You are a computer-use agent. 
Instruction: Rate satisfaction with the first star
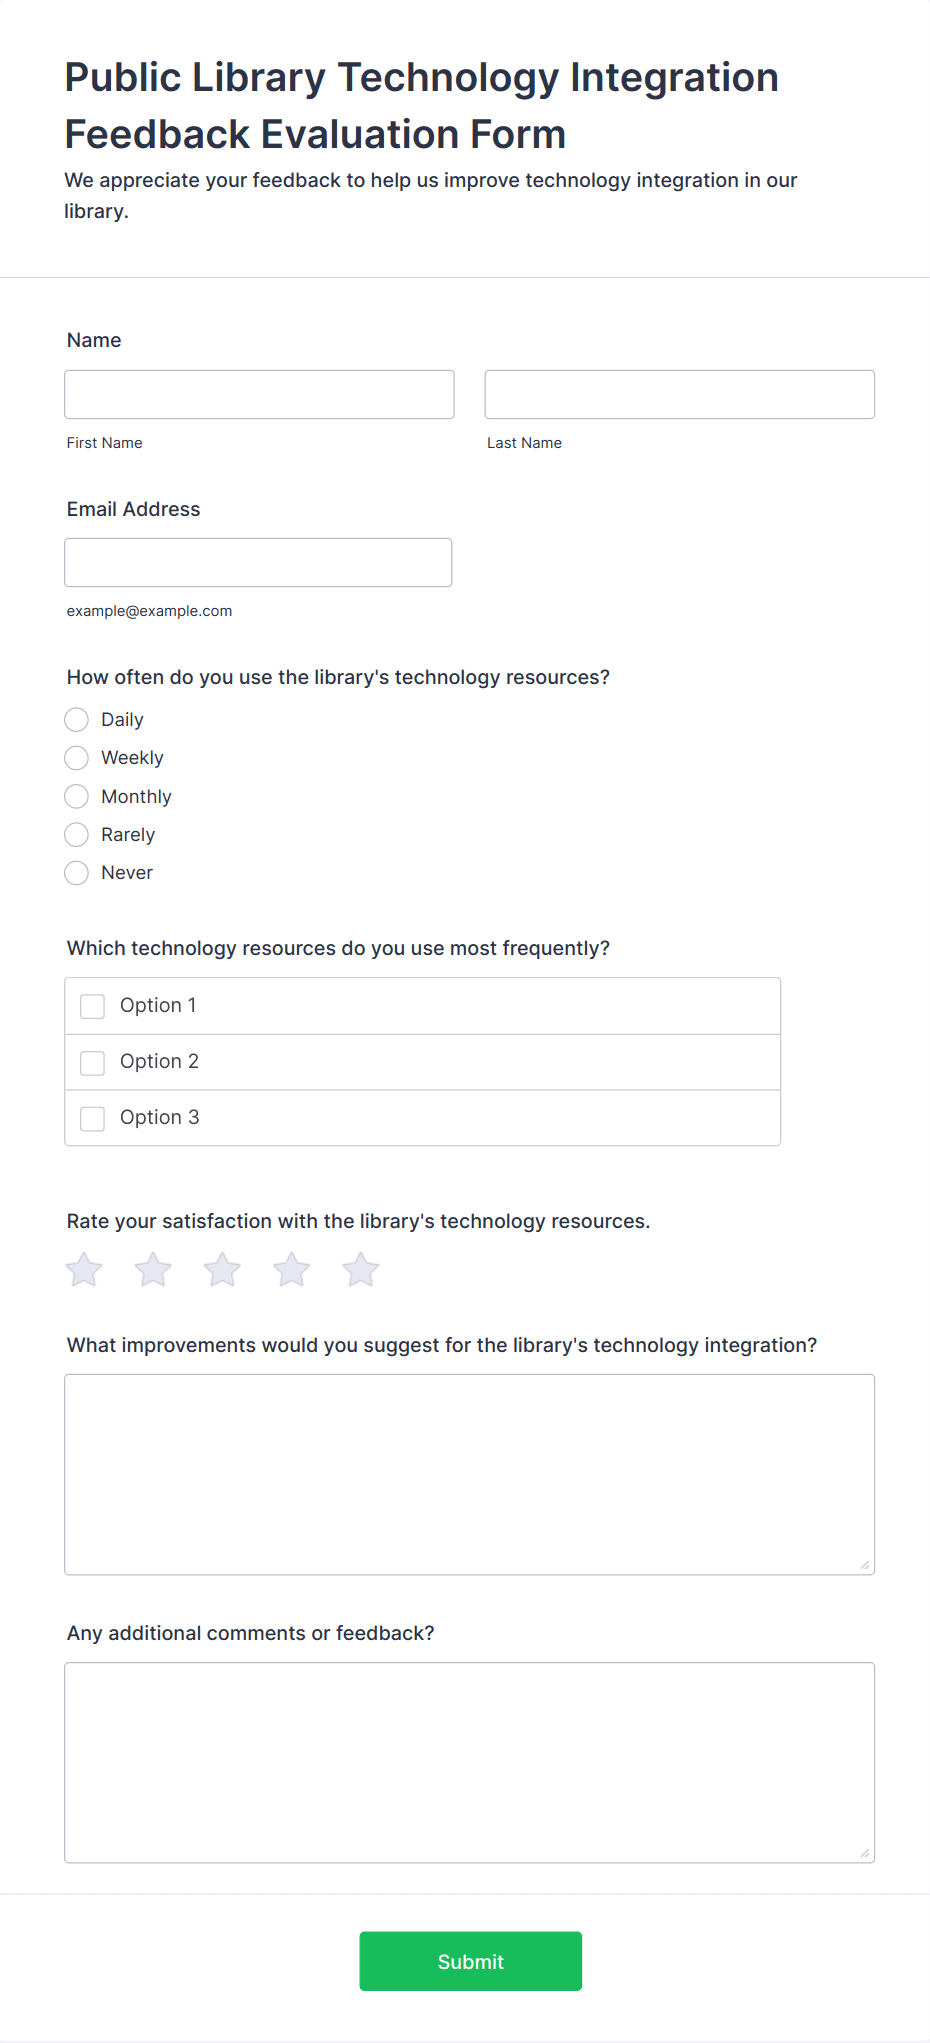tap(84, 1270)
